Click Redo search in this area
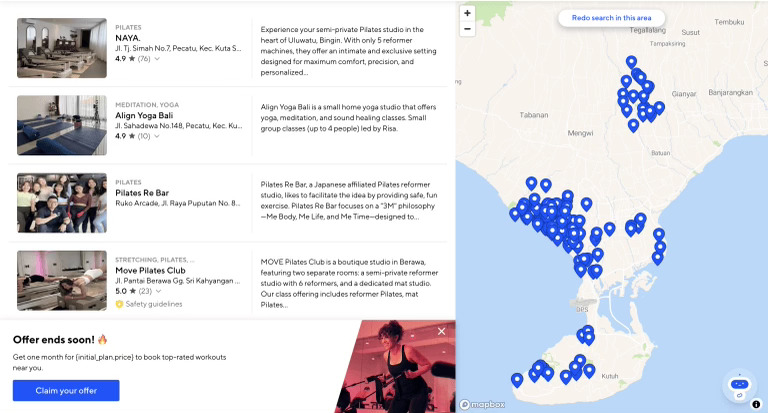The height and width of the screenshot is (413, 768). coord(611,18)
